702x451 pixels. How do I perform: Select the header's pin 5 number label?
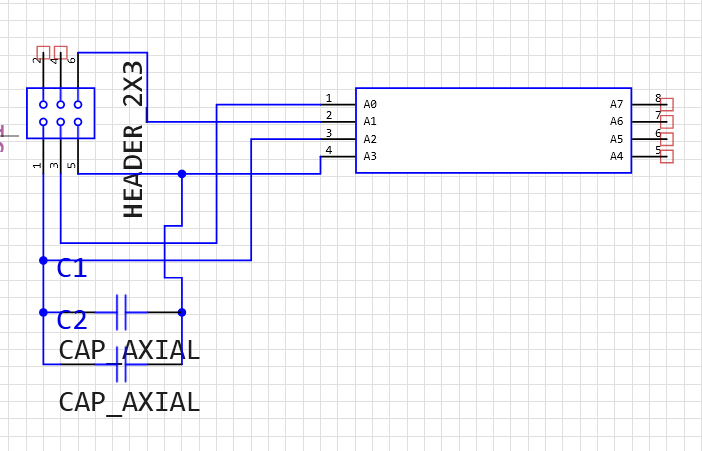[x=72, y=165]
